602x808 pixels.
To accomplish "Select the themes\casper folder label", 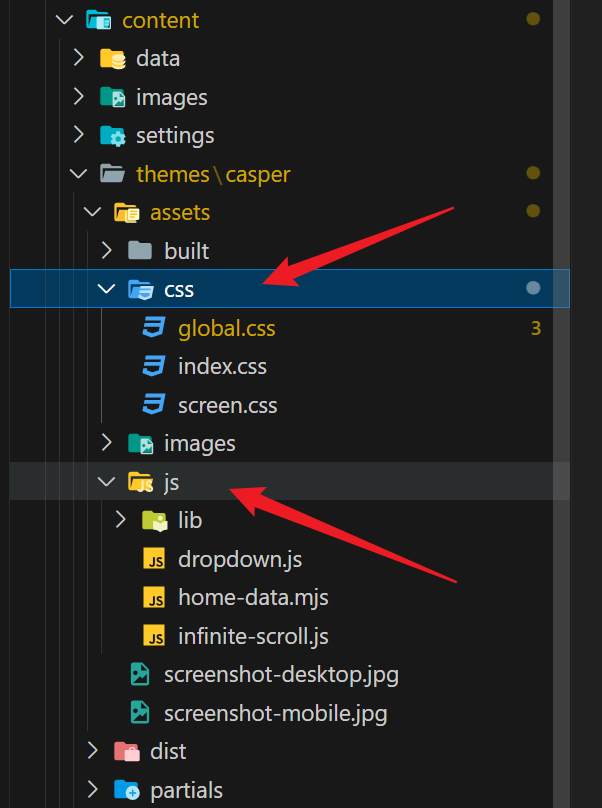I will point(212,174).
